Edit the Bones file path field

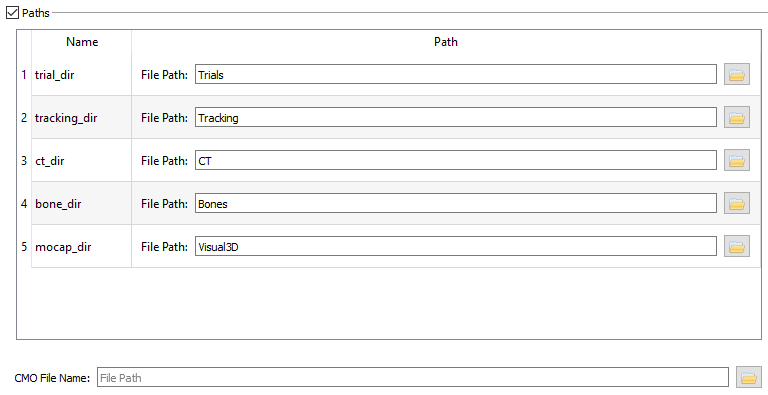(x=456, y=203)
